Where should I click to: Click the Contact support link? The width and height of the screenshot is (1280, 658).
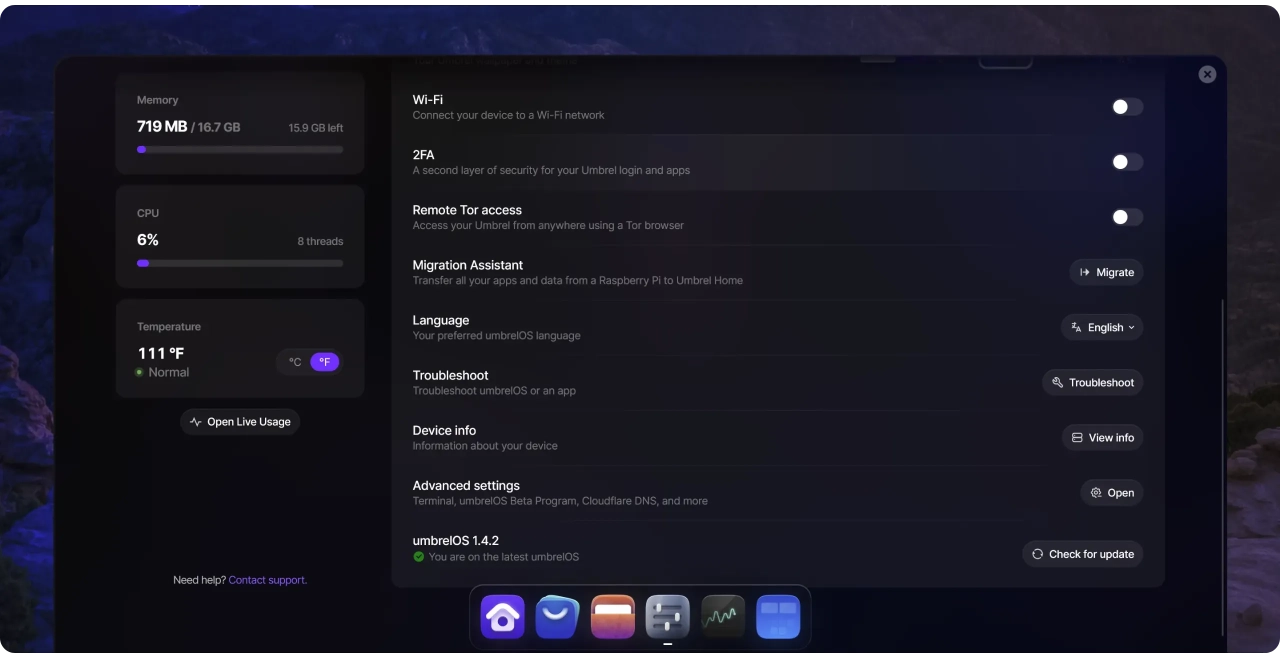267,580
